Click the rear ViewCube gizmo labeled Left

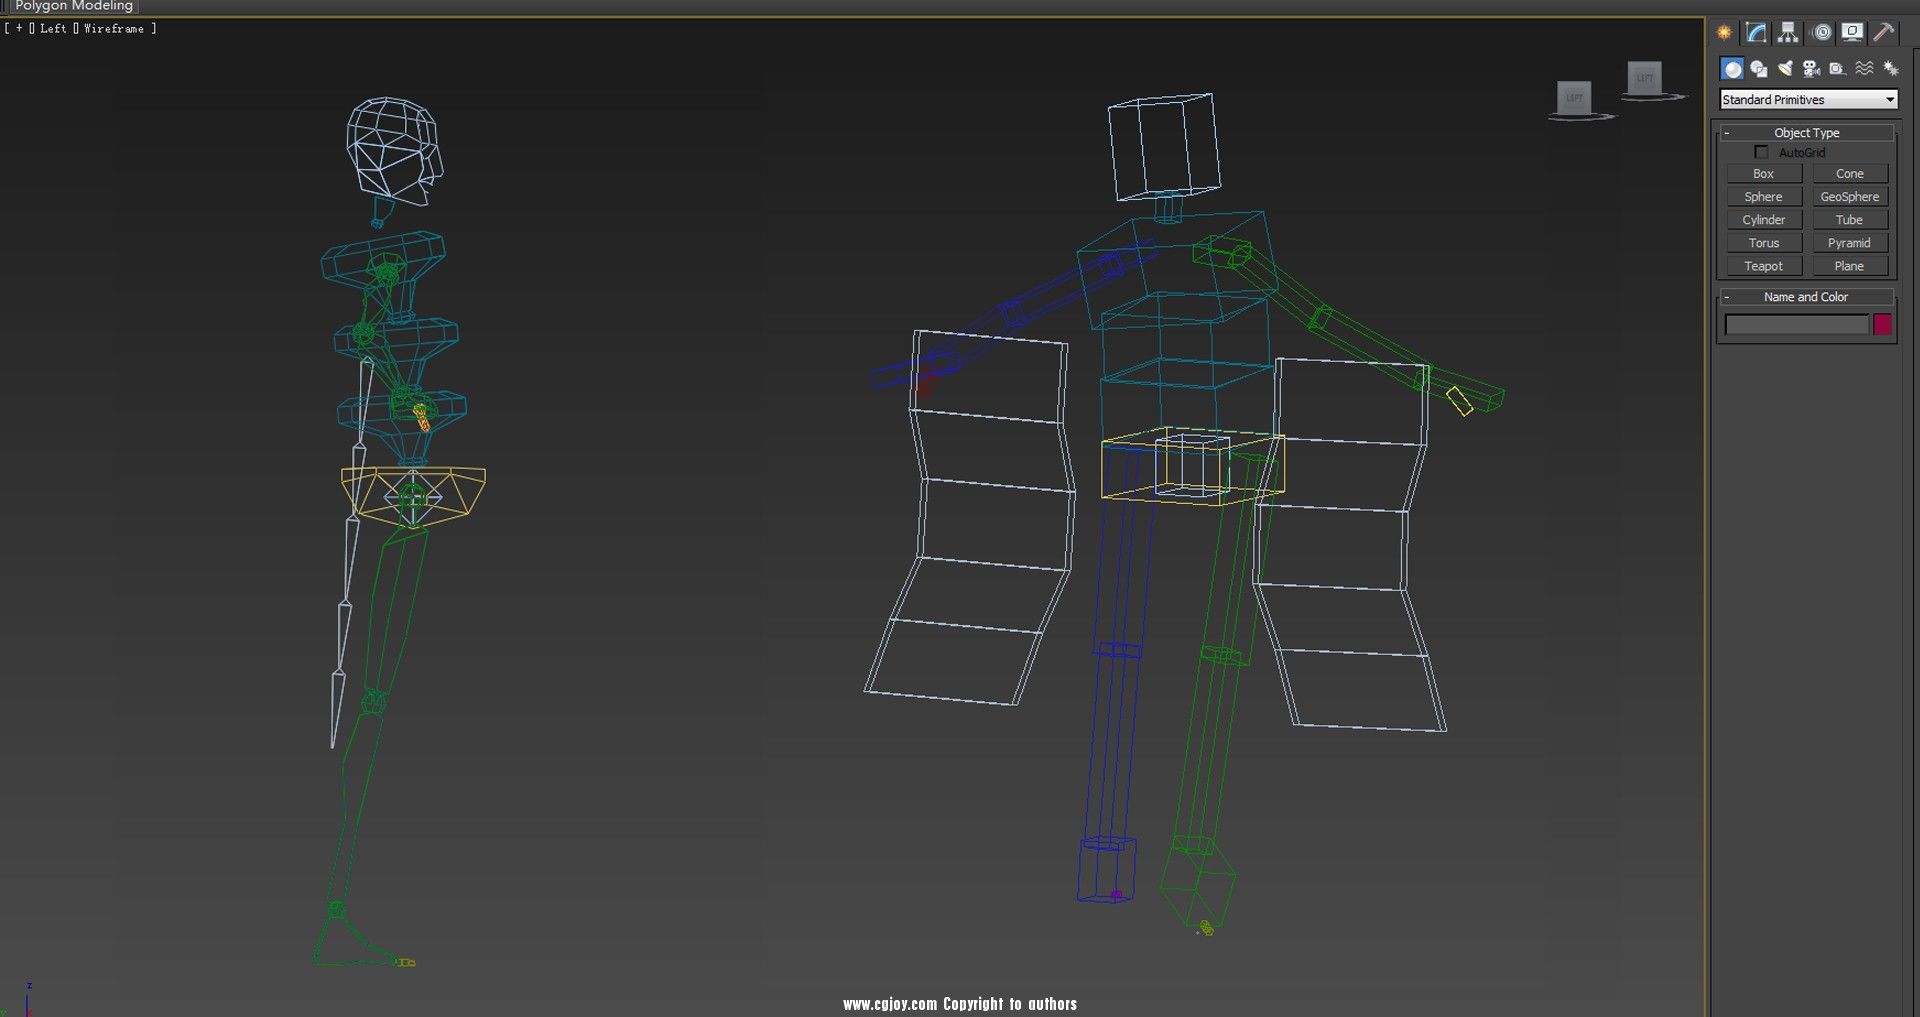coord(1645,78)
